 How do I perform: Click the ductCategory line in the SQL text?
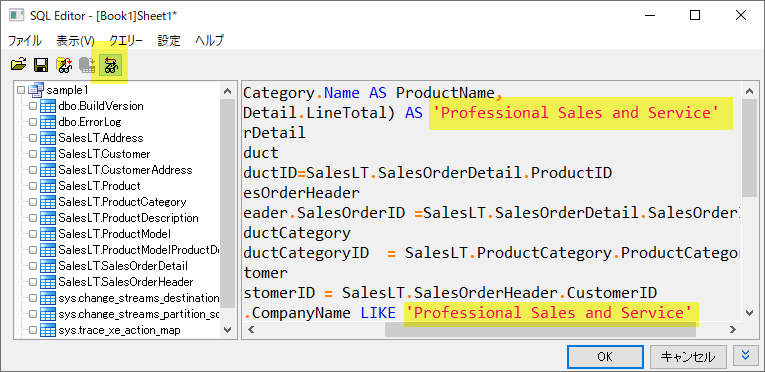(x=297, y=233)
